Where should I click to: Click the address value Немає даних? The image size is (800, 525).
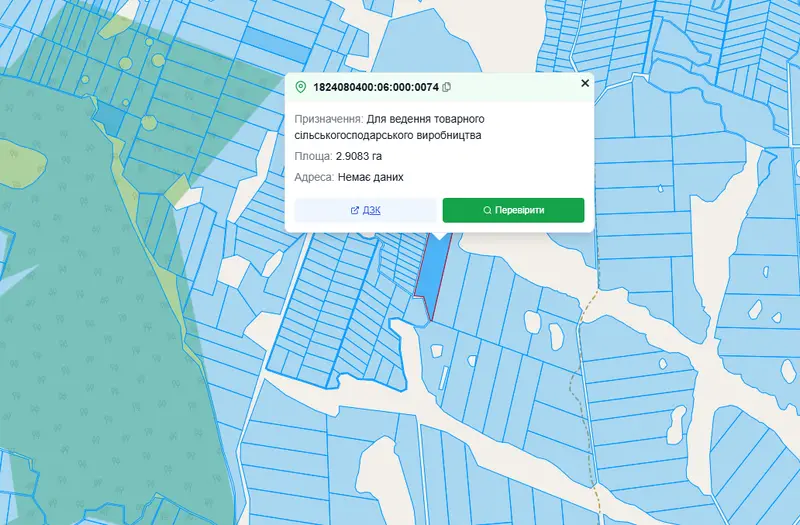(370, 177)
